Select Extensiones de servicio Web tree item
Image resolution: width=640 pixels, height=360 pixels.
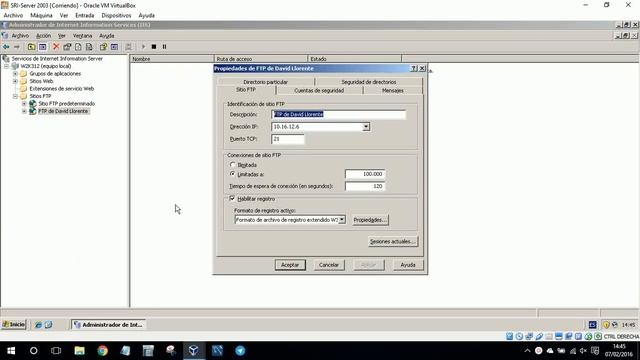[x=62, y=89]
